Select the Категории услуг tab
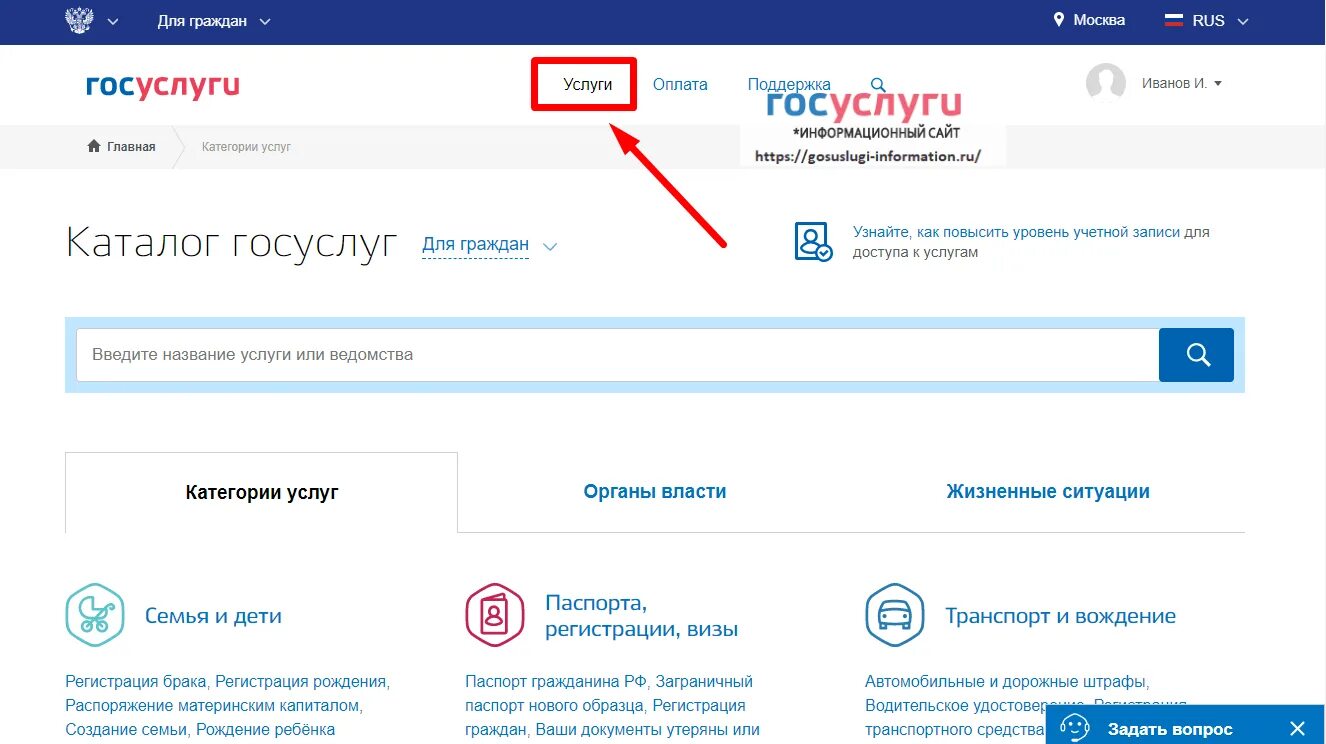Screen dimensions: 1326x744 [x=262, y=492]
